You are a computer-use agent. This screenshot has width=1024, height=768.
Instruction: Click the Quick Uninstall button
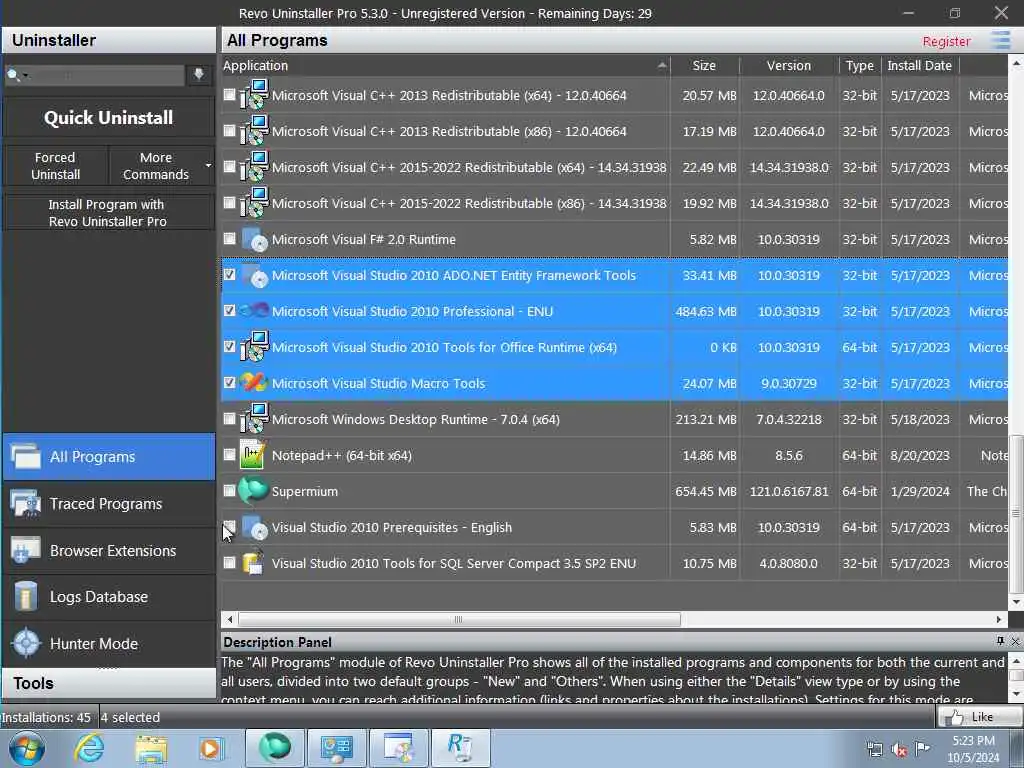[x=109, y=118]
